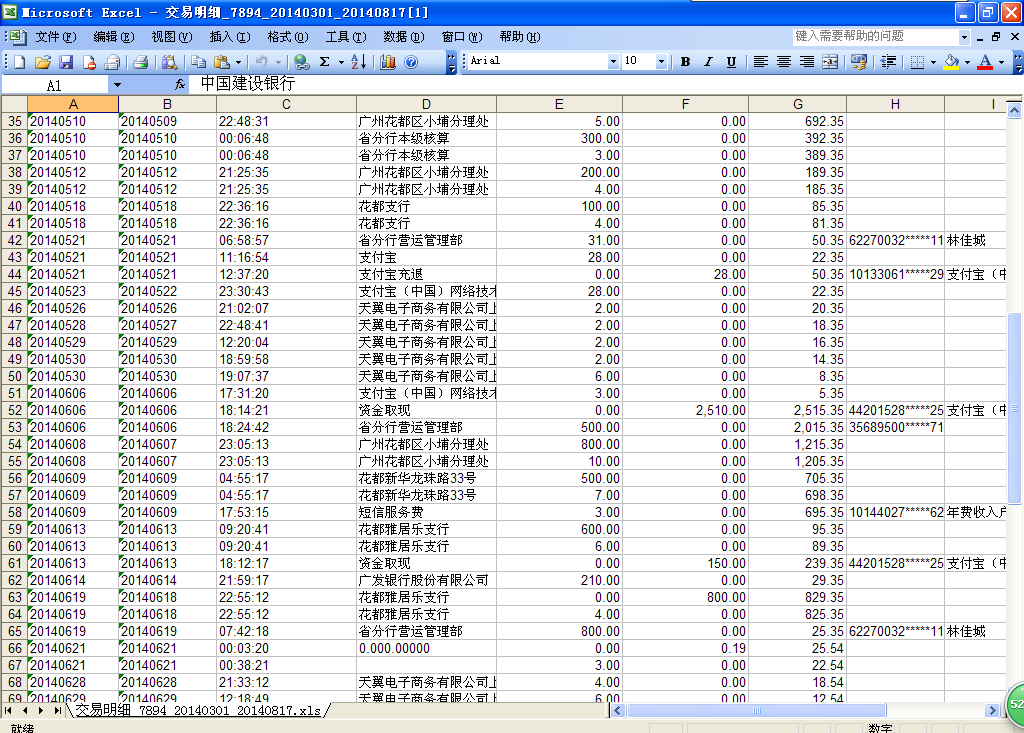Select the column D header
Image resolution: width=1024 pixels, height=733 pixels.
coord(425,104)
